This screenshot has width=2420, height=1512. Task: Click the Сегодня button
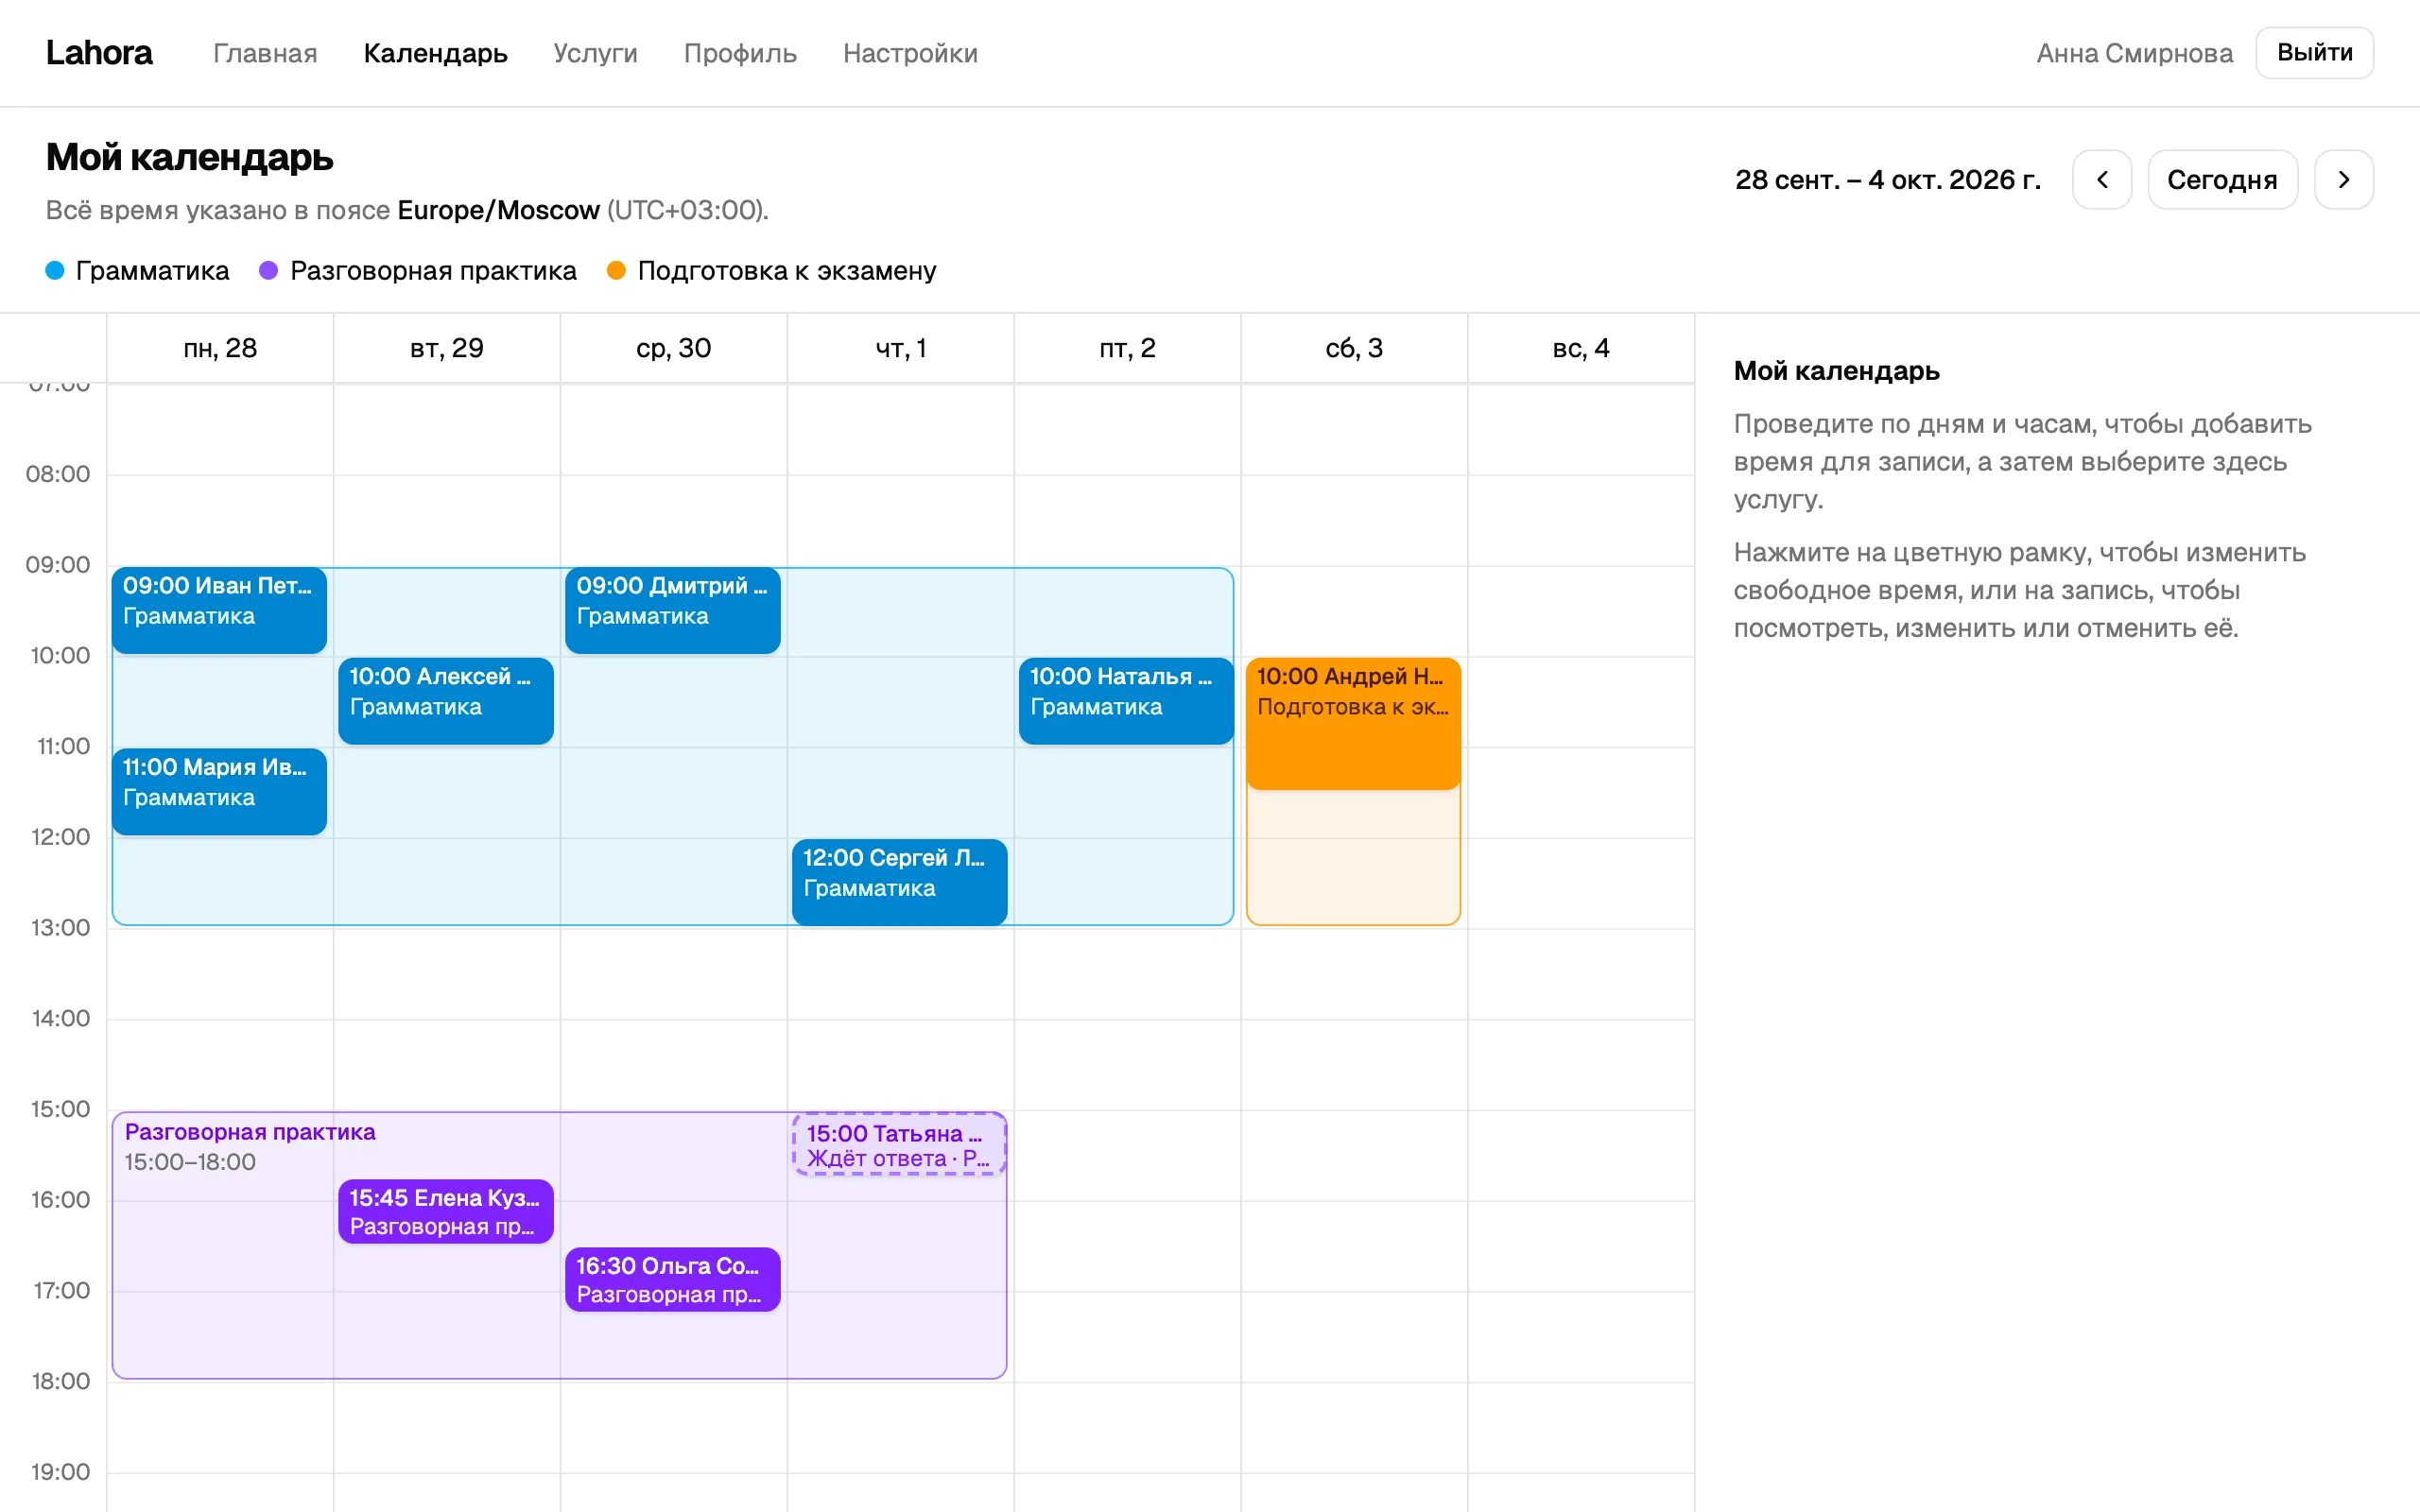[x=2222, y=180]
